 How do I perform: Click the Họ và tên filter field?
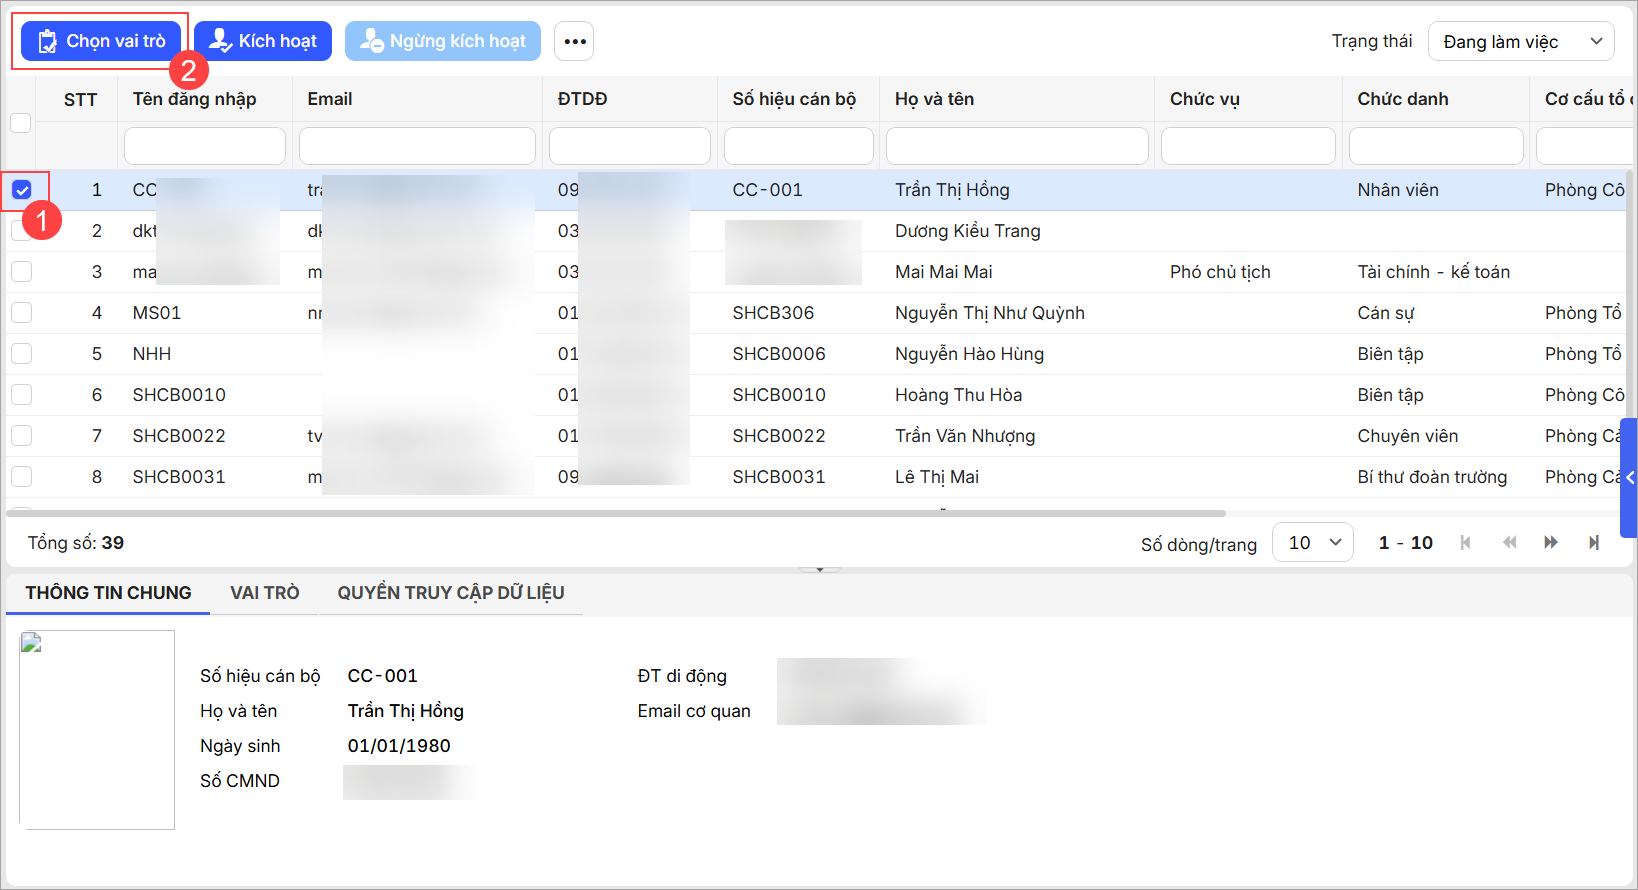(1016, 146)
